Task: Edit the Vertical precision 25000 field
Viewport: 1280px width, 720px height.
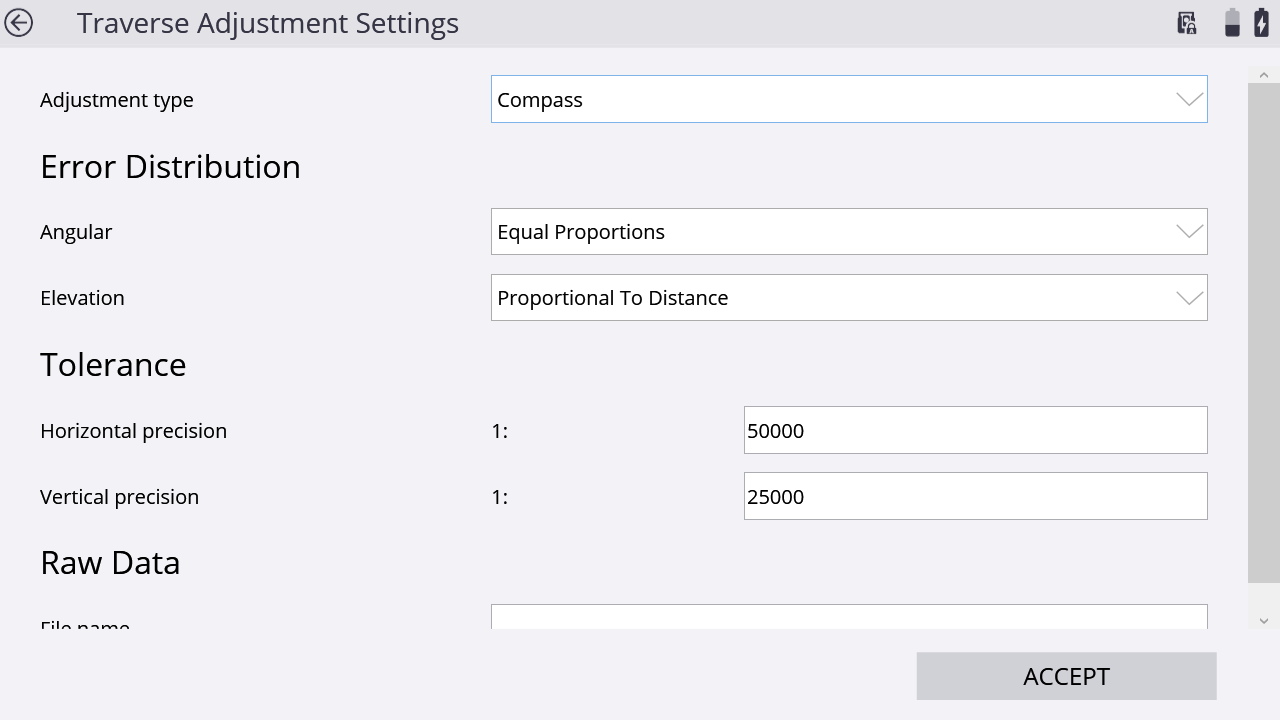Action: click(x=975, y=496)
